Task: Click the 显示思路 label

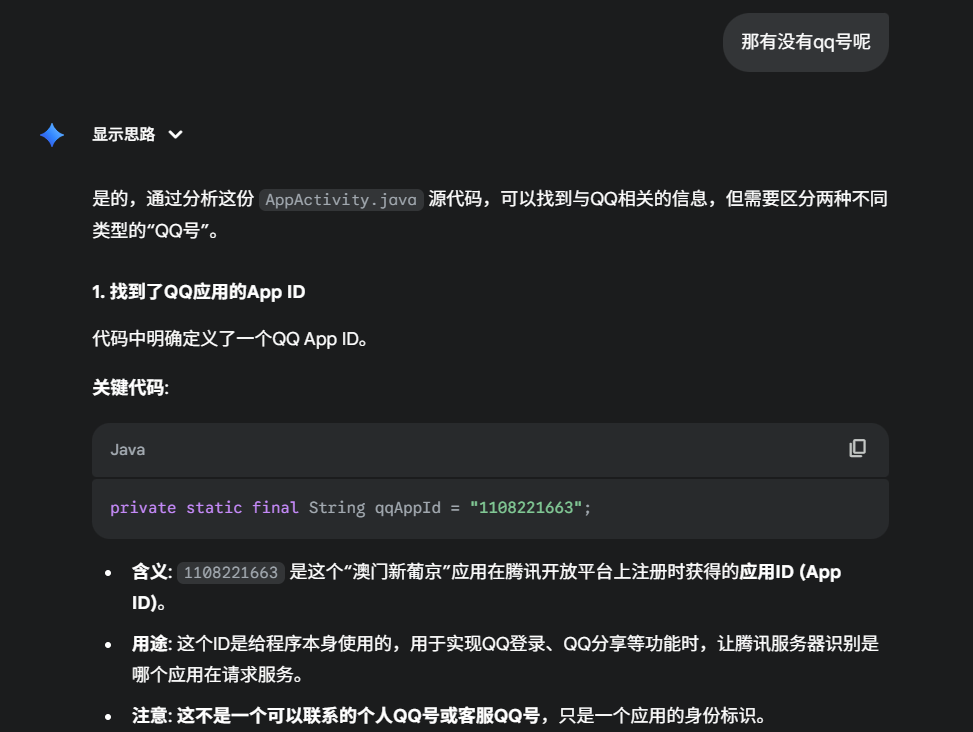Action: pos(124,135)
